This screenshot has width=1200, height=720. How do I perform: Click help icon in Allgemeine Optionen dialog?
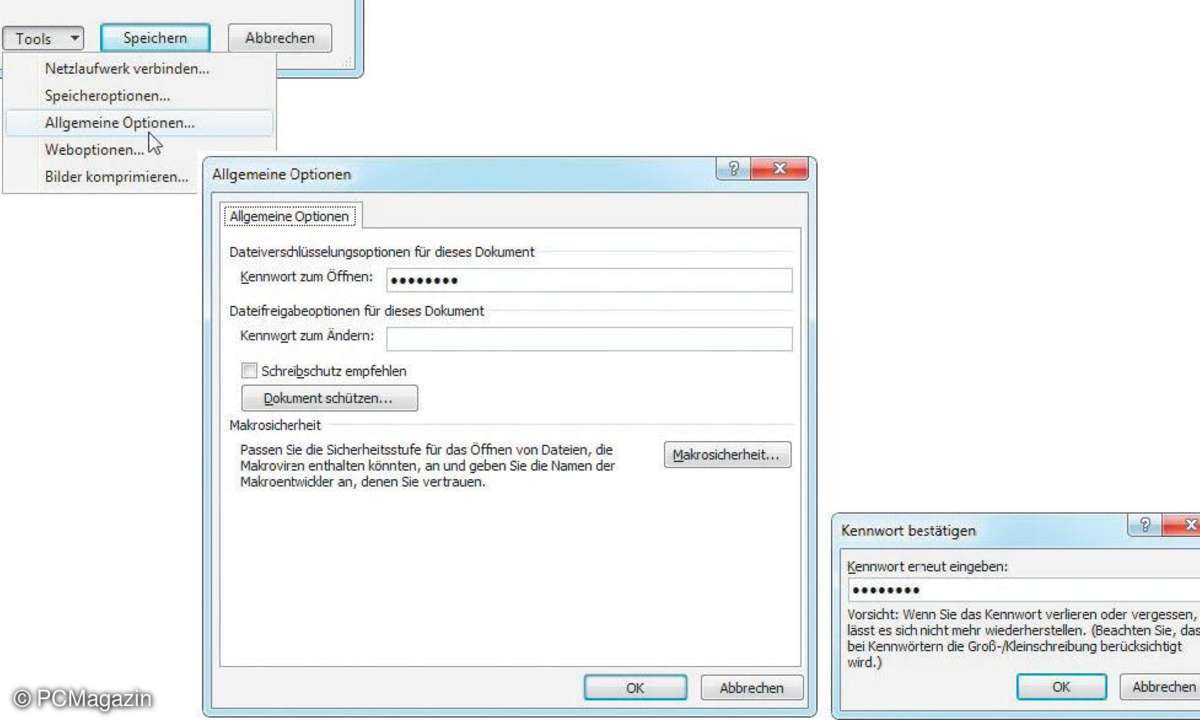click(732, 170)
